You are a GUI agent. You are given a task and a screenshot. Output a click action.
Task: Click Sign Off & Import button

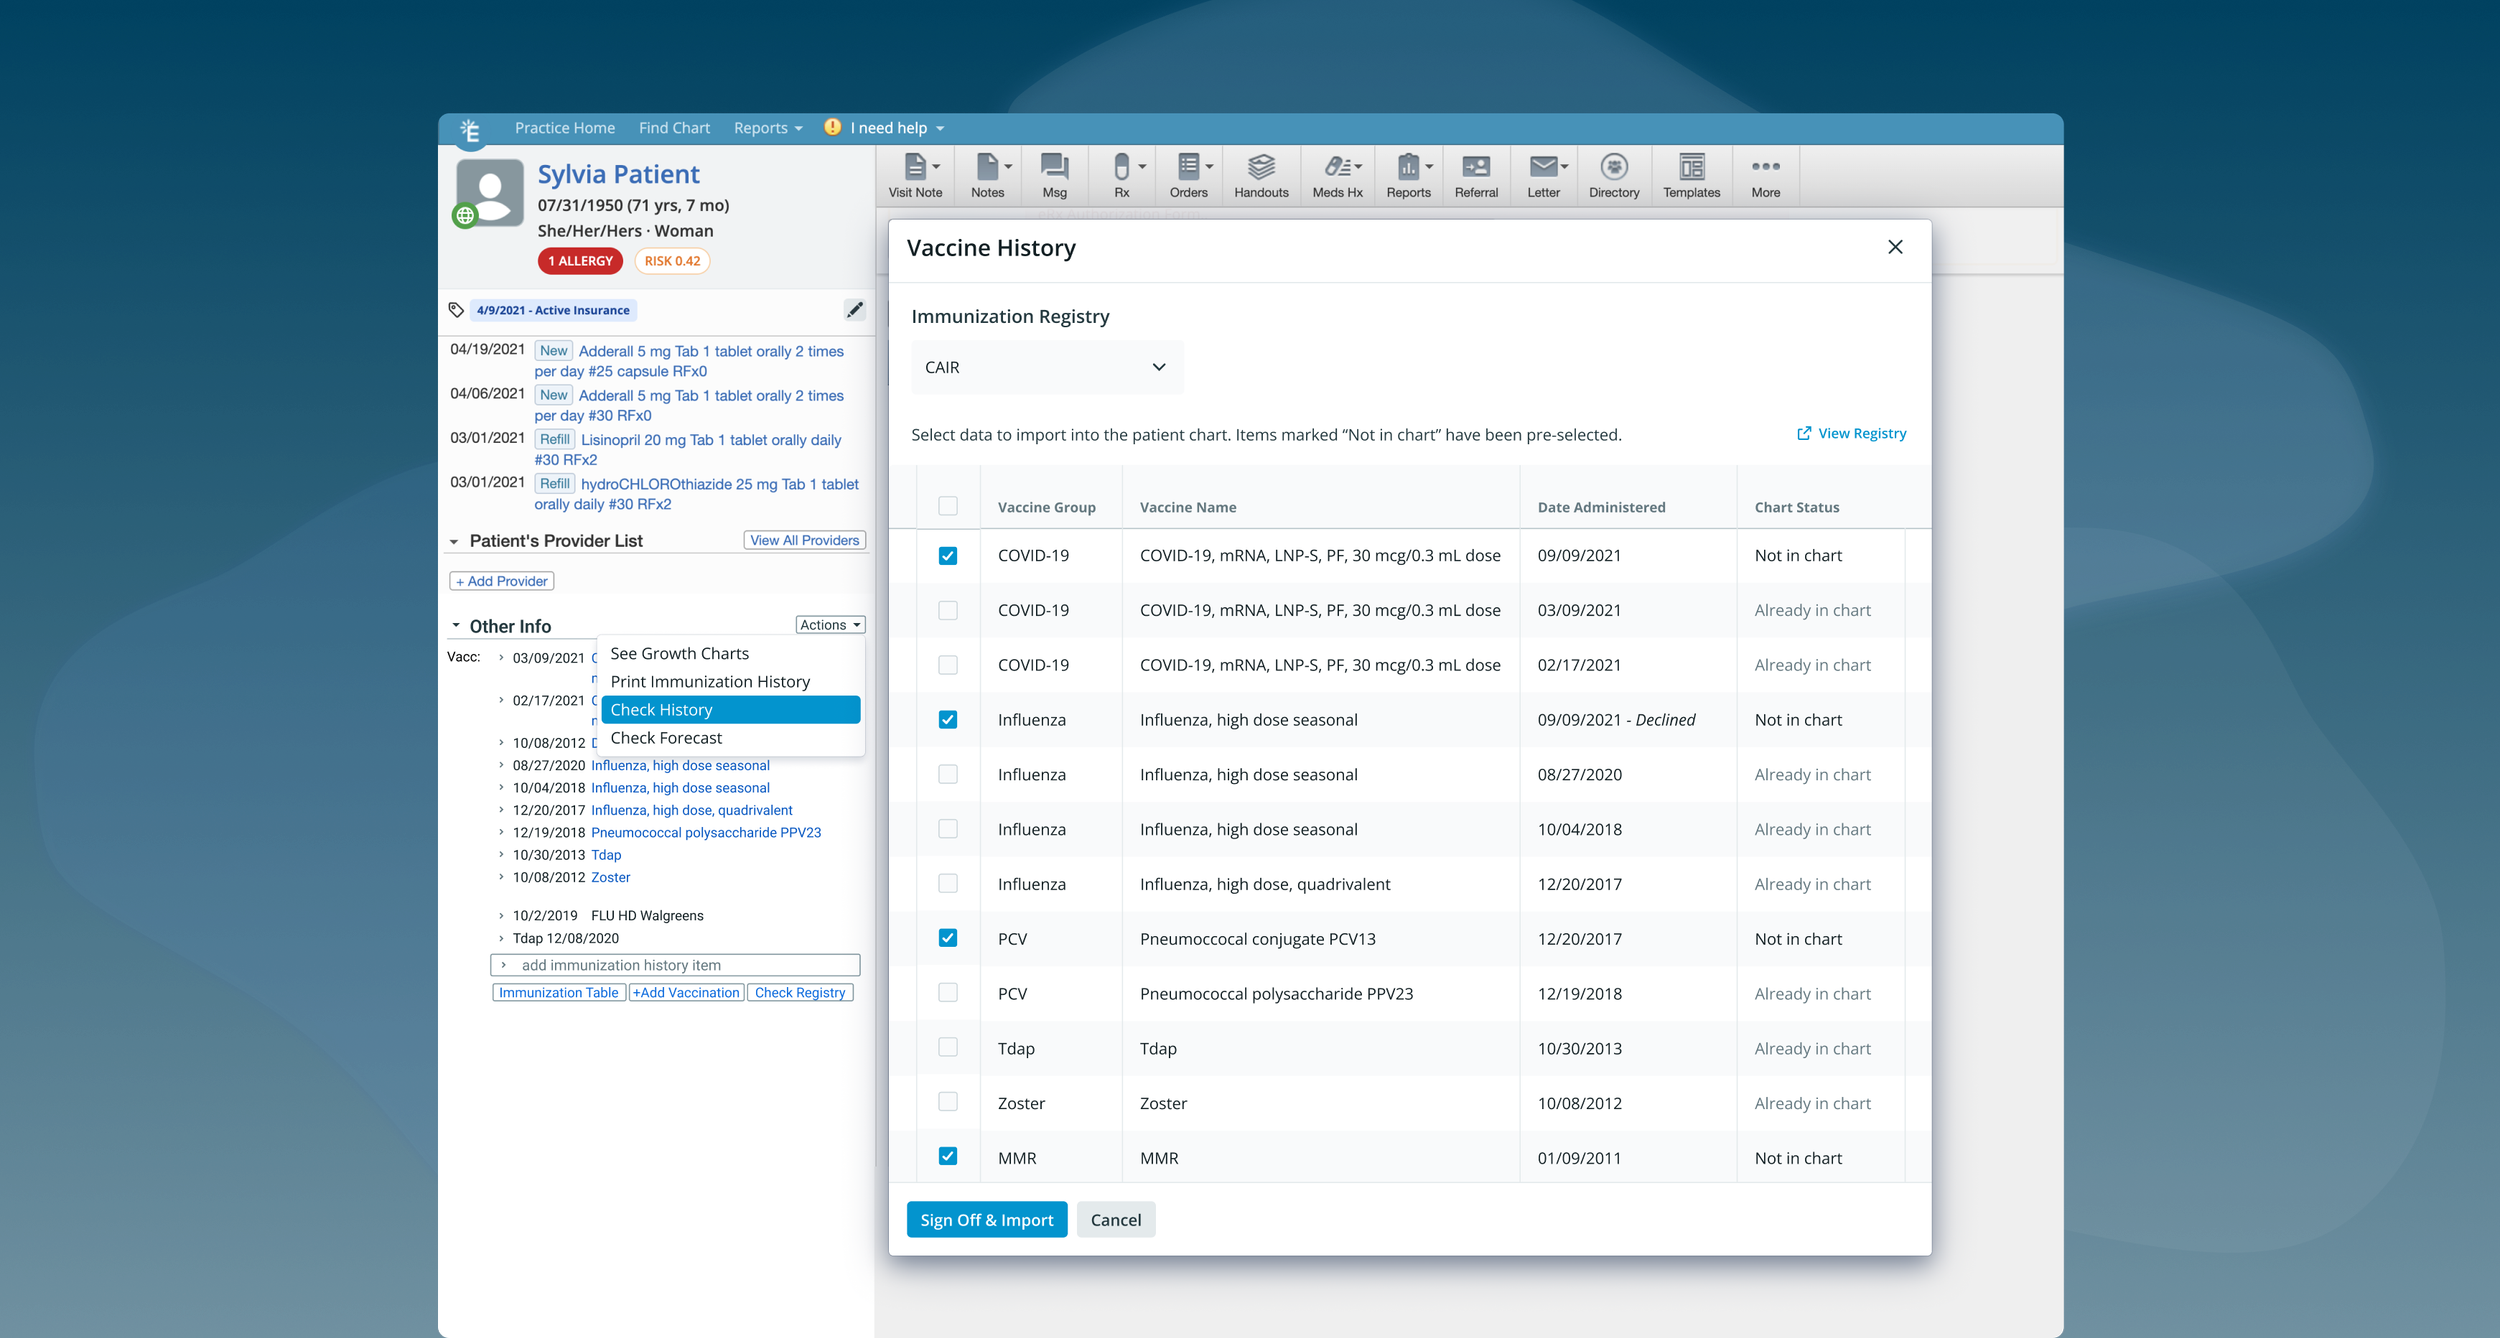tap(986, 1219)
